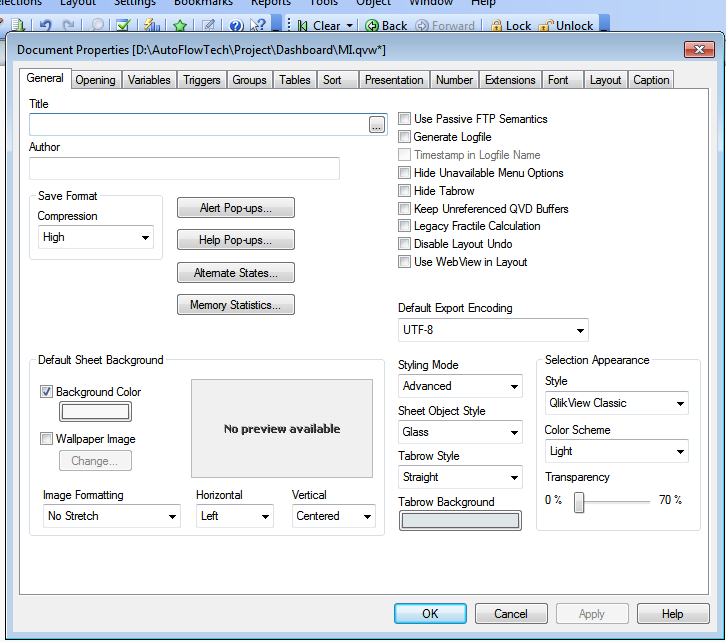726x642 pixels.
Task: Click the Redo toolbar icon
Action: (x=68, y=25)
